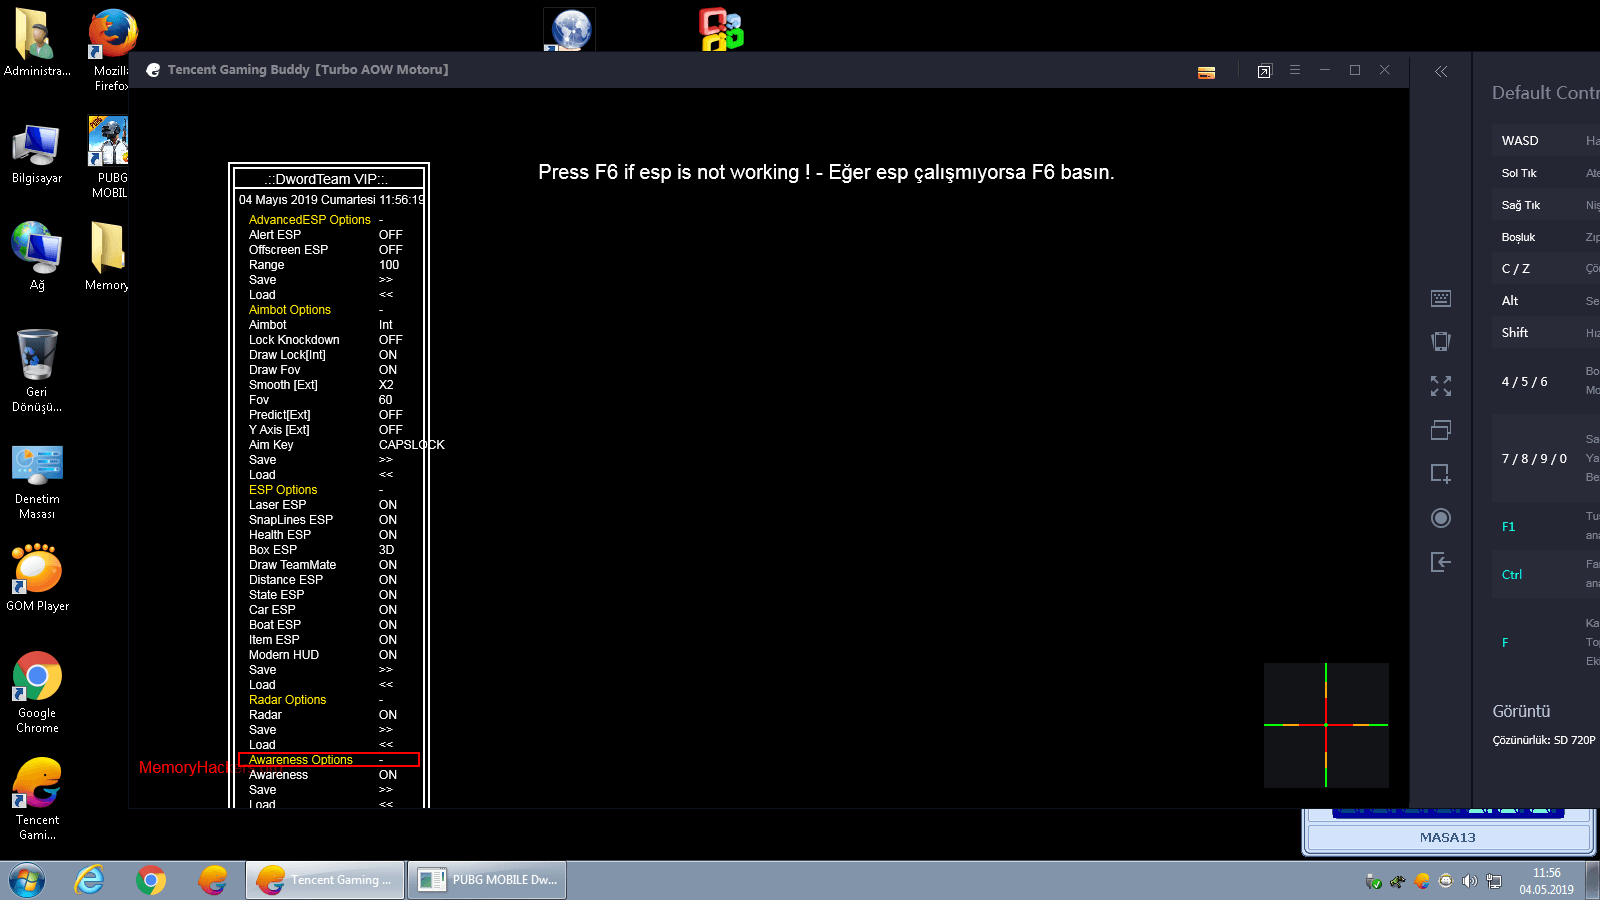Click the network icon in the system tray
This screenshot has width=1600, height=900.
1494,881
